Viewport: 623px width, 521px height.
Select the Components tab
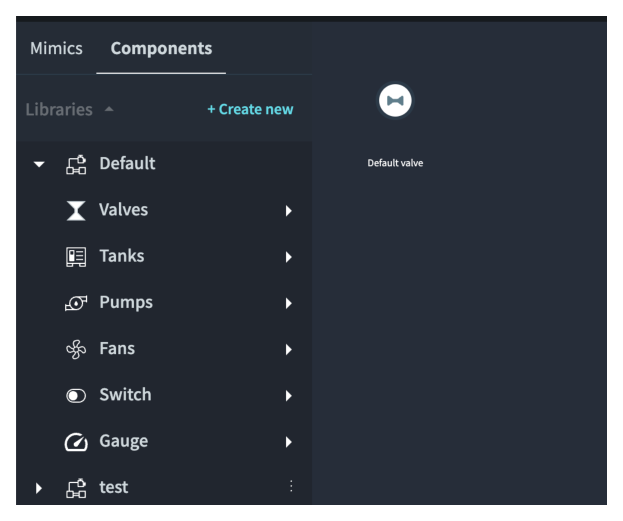(x=161, y=48)
